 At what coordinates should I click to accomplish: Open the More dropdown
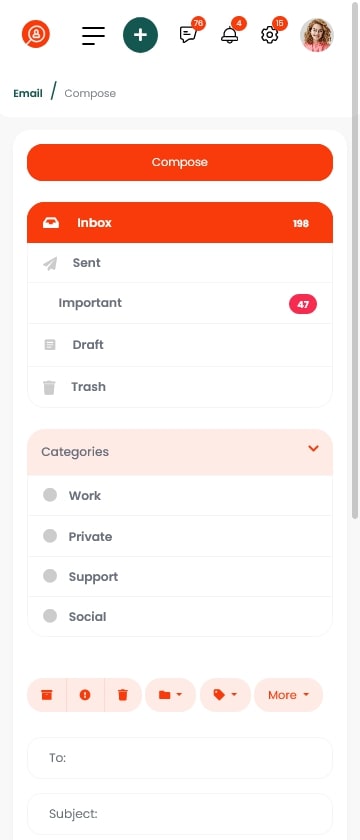click(289, 695)
